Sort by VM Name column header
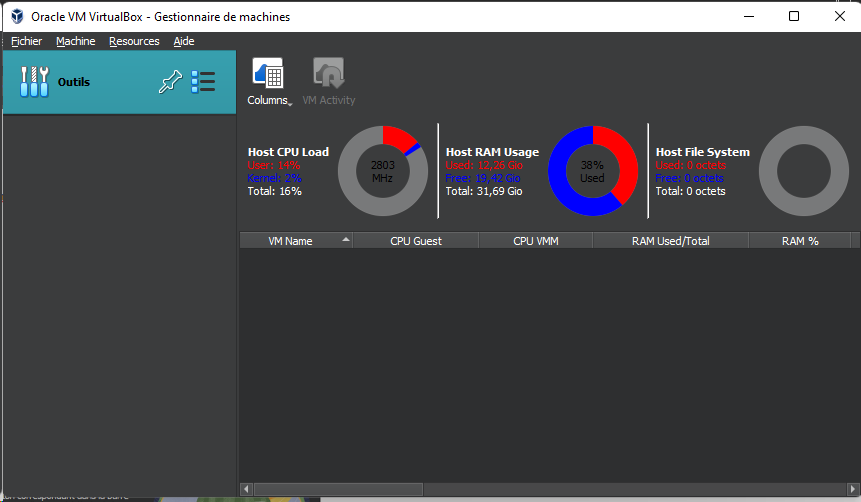The height and width of the screenshot is (502, 861). [296, 241]
